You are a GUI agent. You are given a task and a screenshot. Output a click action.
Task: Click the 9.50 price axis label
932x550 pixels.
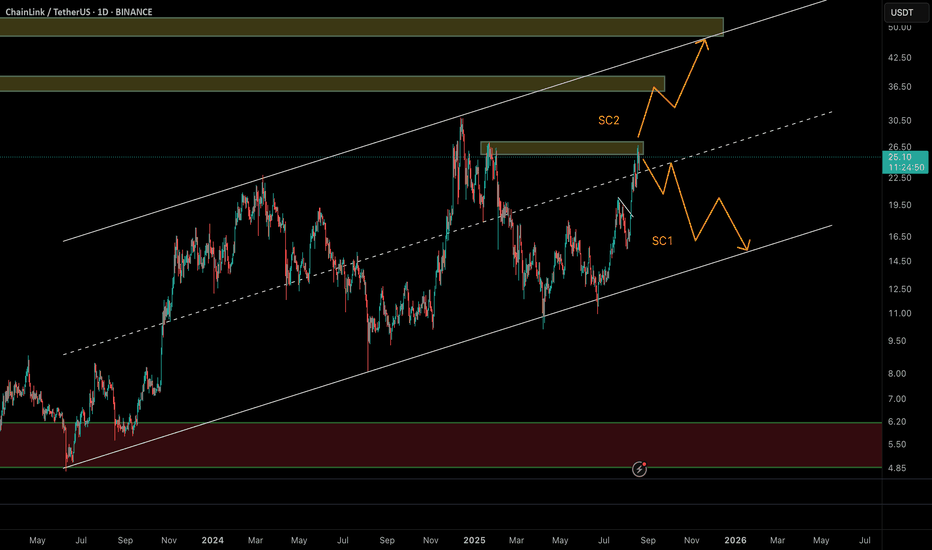point(897,341)
